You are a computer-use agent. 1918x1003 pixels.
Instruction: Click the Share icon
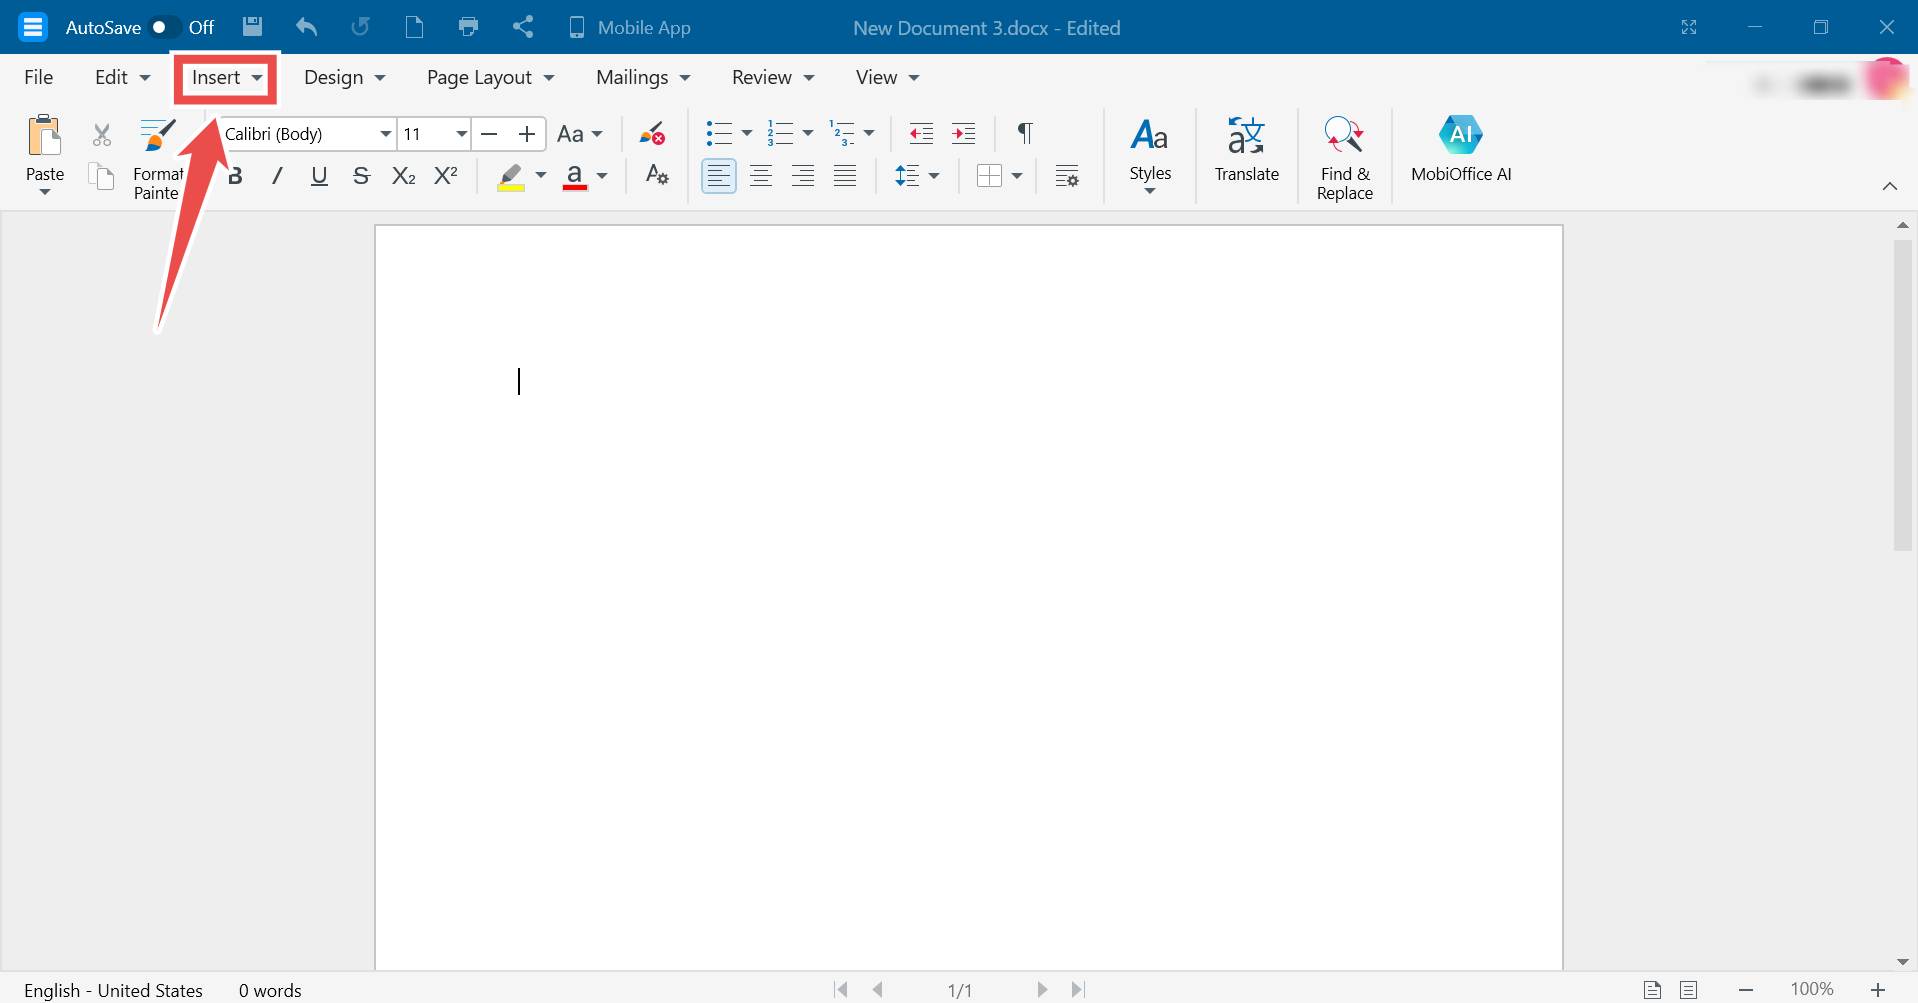pos(523,27)
